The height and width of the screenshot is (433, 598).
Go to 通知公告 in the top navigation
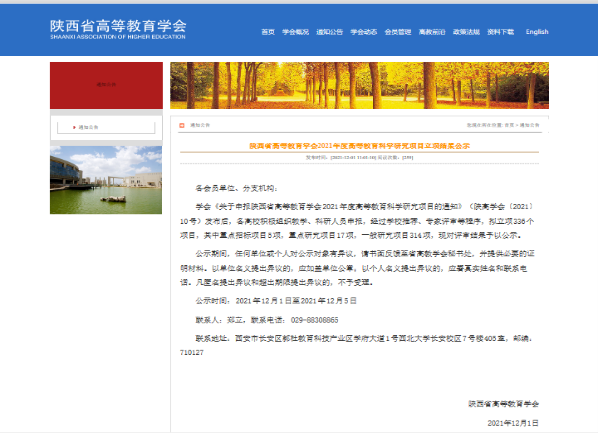(x=330, y=32)
